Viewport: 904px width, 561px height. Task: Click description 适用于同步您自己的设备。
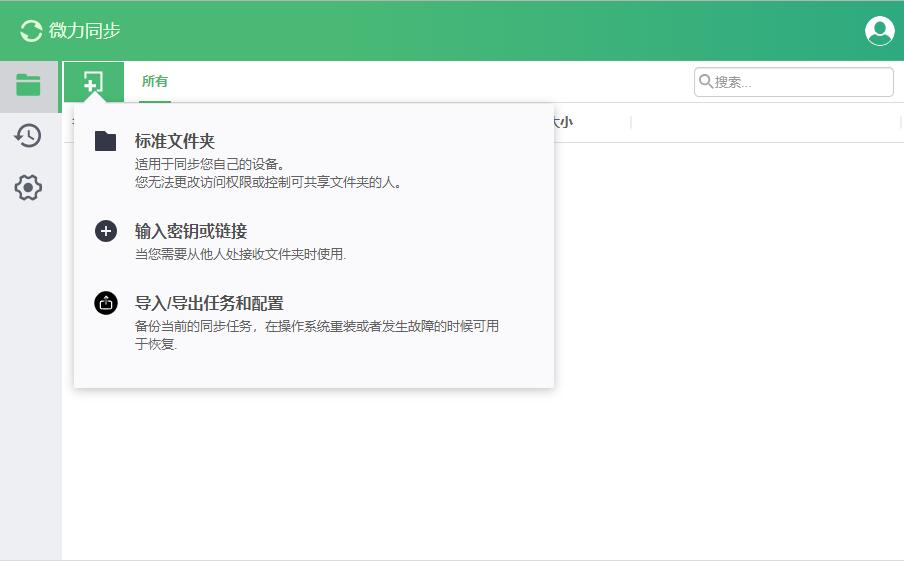pyautogui.click(x=210, y=164)
